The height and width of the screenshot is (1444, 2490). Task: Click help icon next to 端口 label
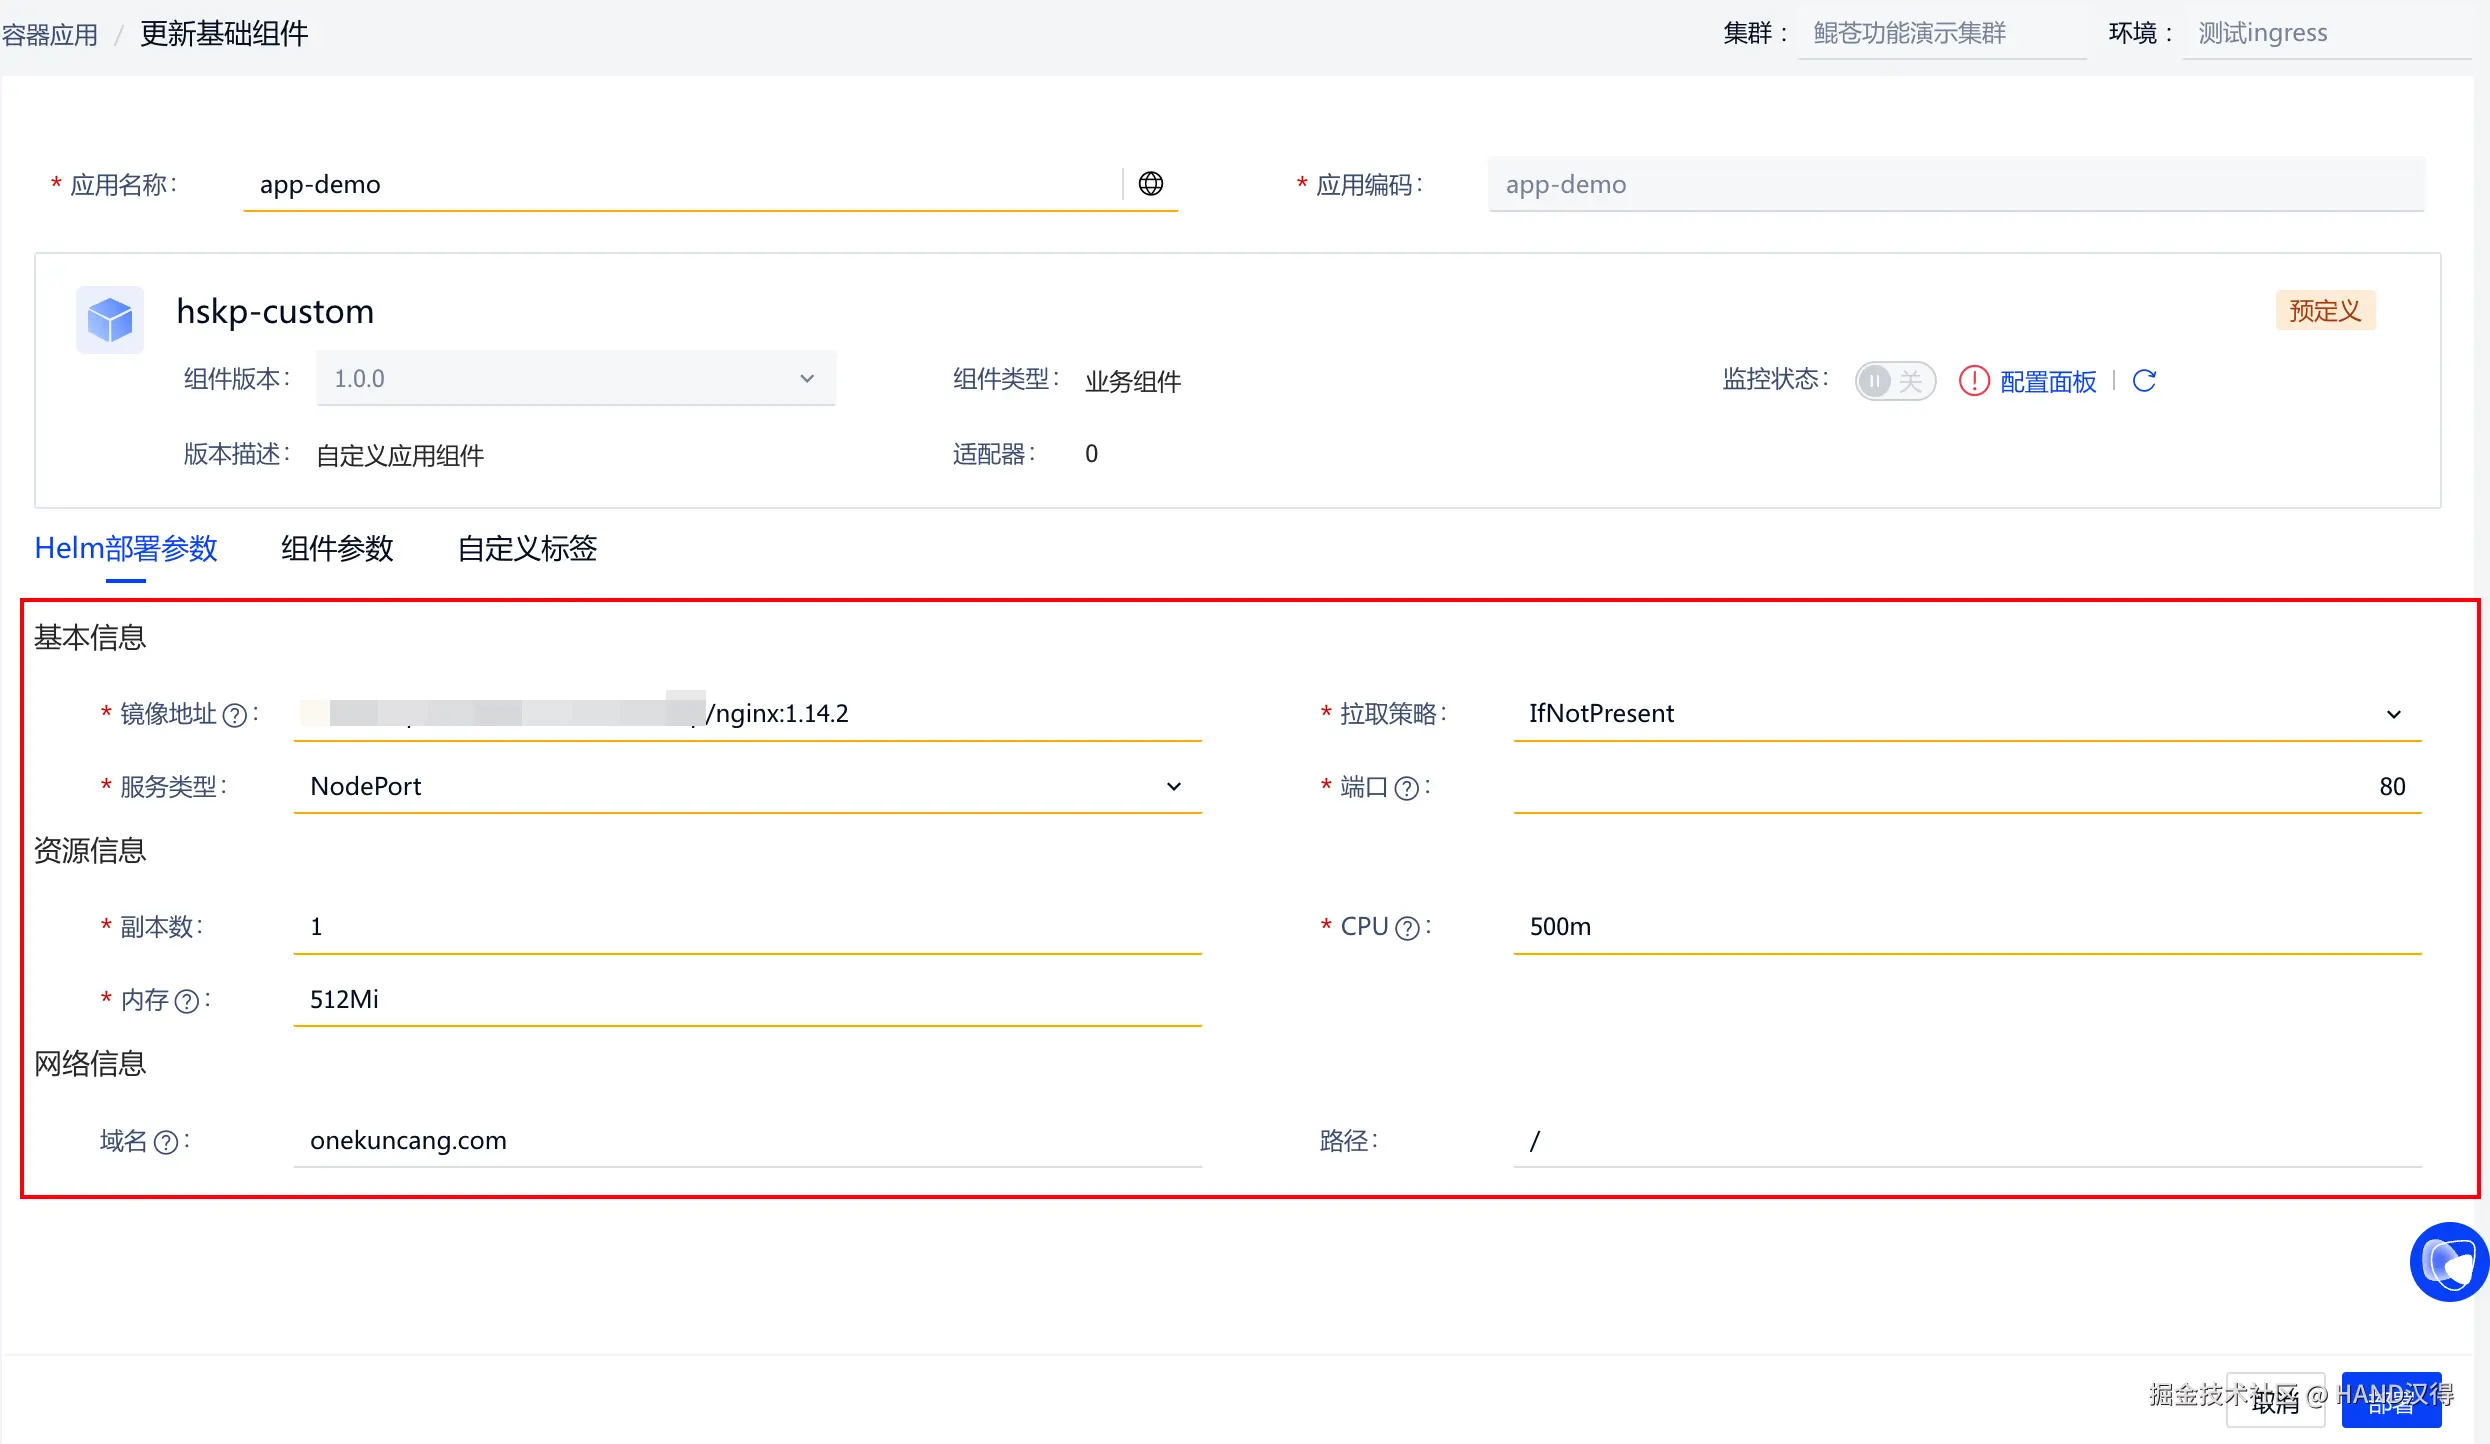coord(1407,789)
